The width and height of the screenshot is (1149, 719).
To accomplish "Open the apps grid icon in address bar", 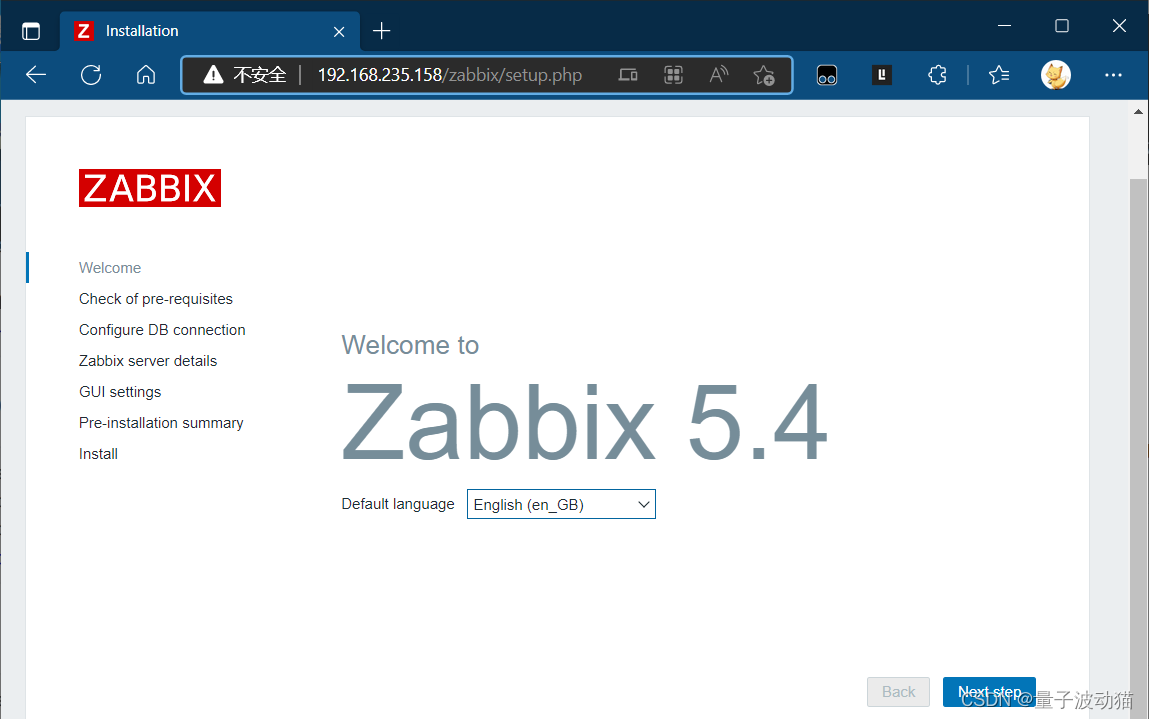I will point(673,75).
